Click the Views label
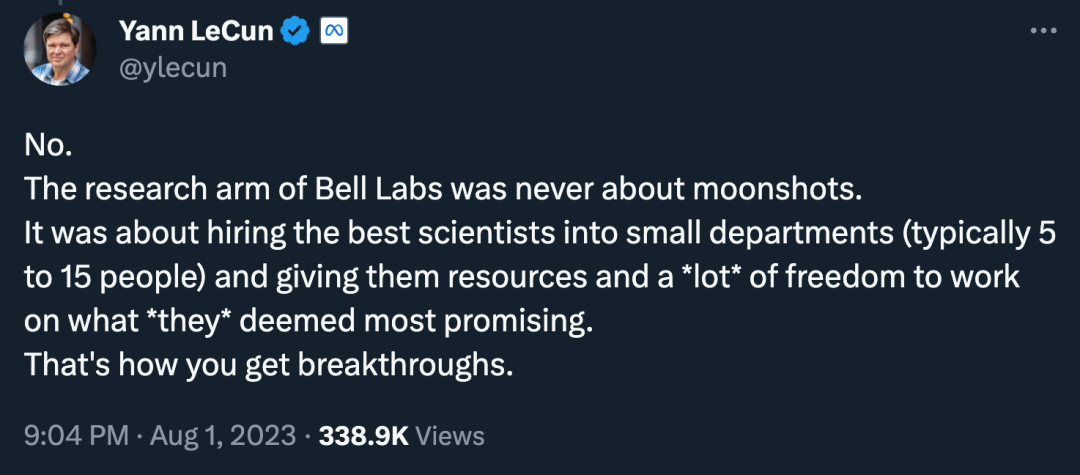 tap(451, 436)
